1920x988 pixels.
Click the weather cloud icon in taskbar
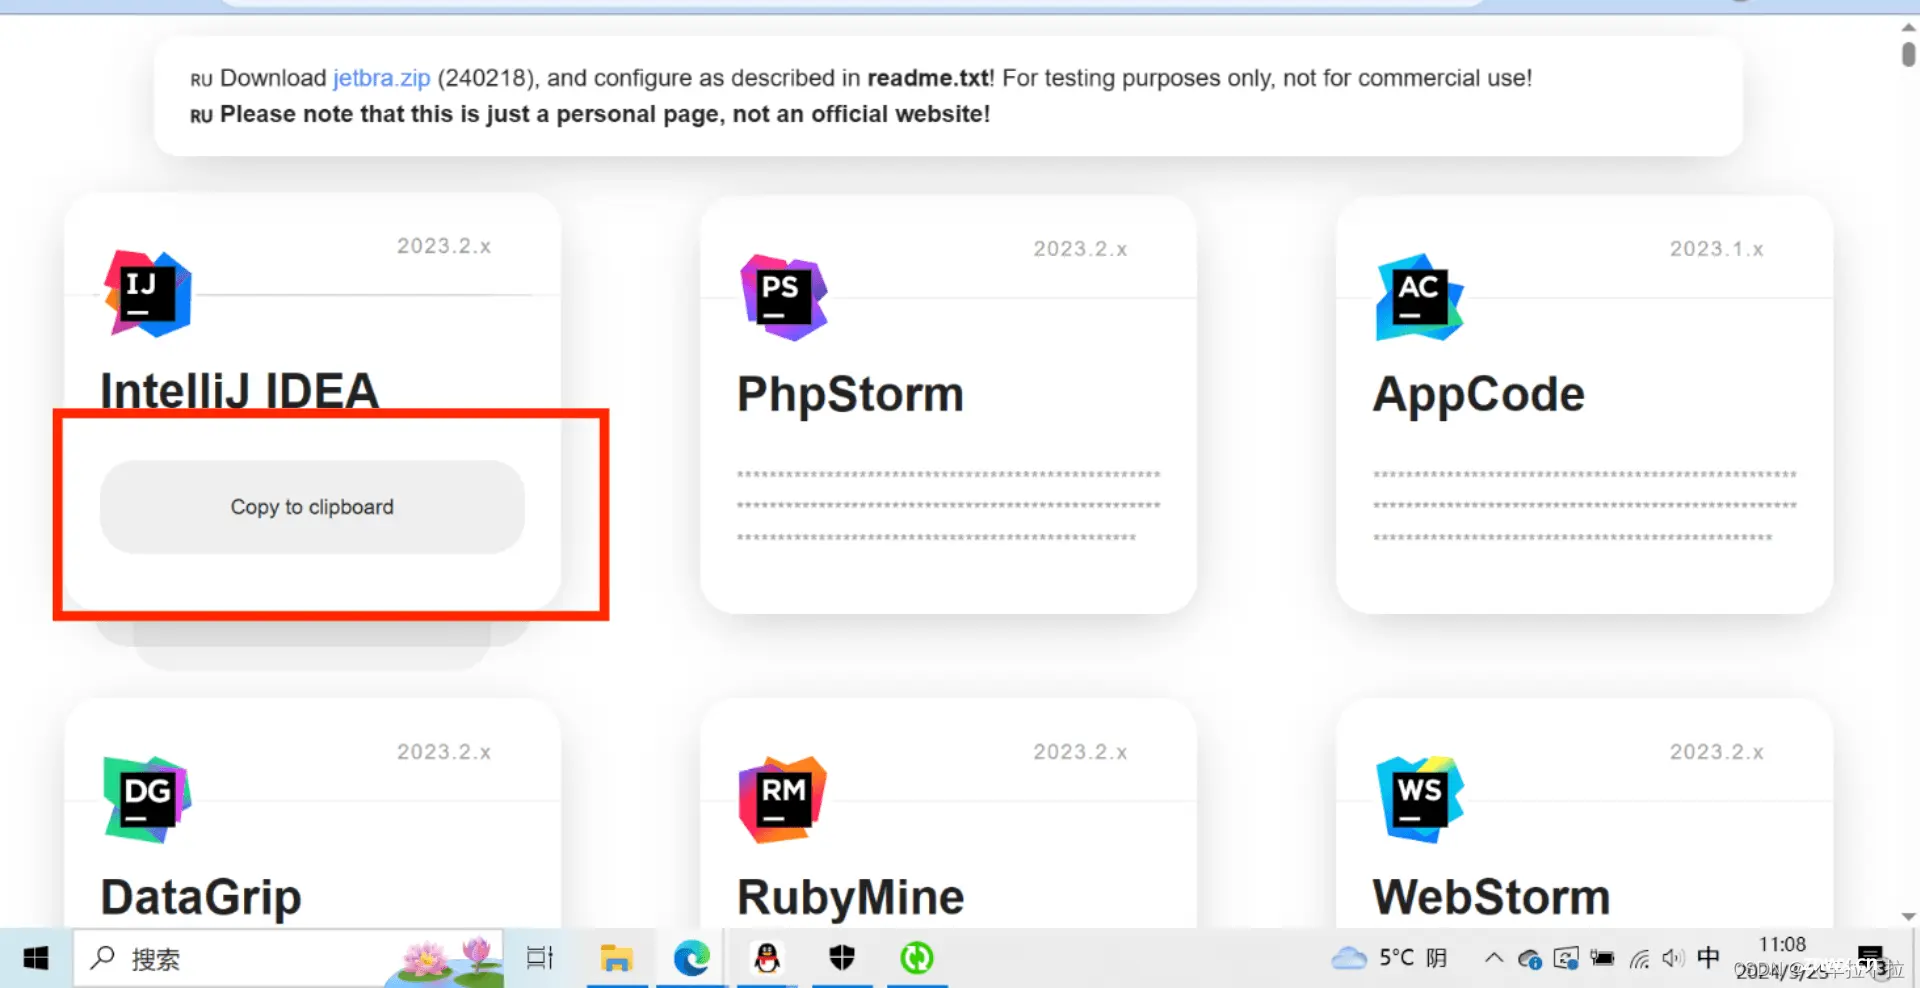pos(1349,958)
